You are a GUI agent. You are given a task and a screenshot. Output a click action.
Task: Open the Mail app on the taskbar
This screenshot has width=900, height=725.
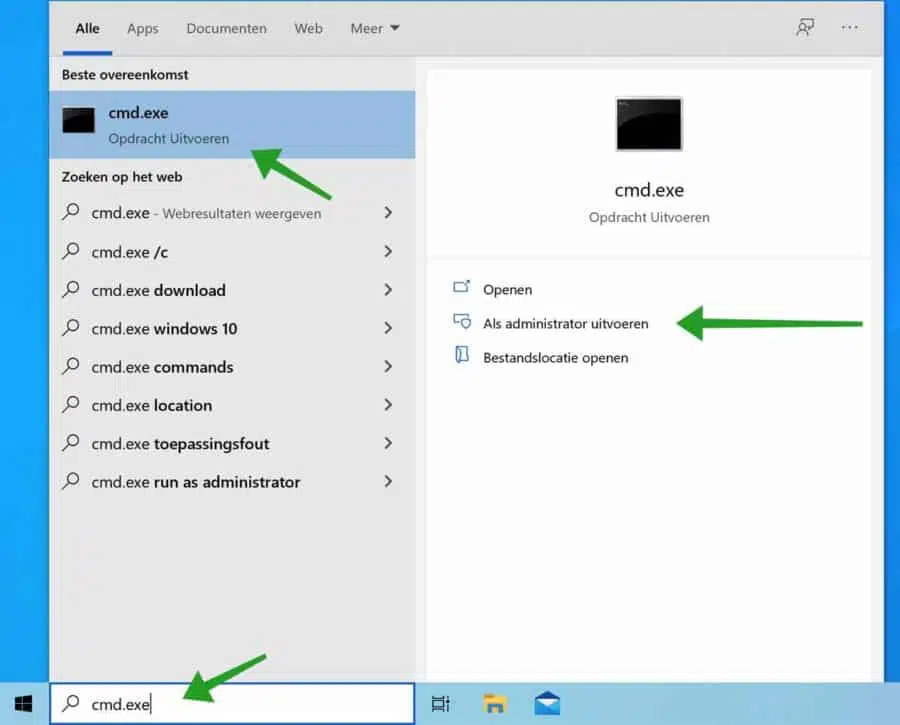[x=547, y=704]
